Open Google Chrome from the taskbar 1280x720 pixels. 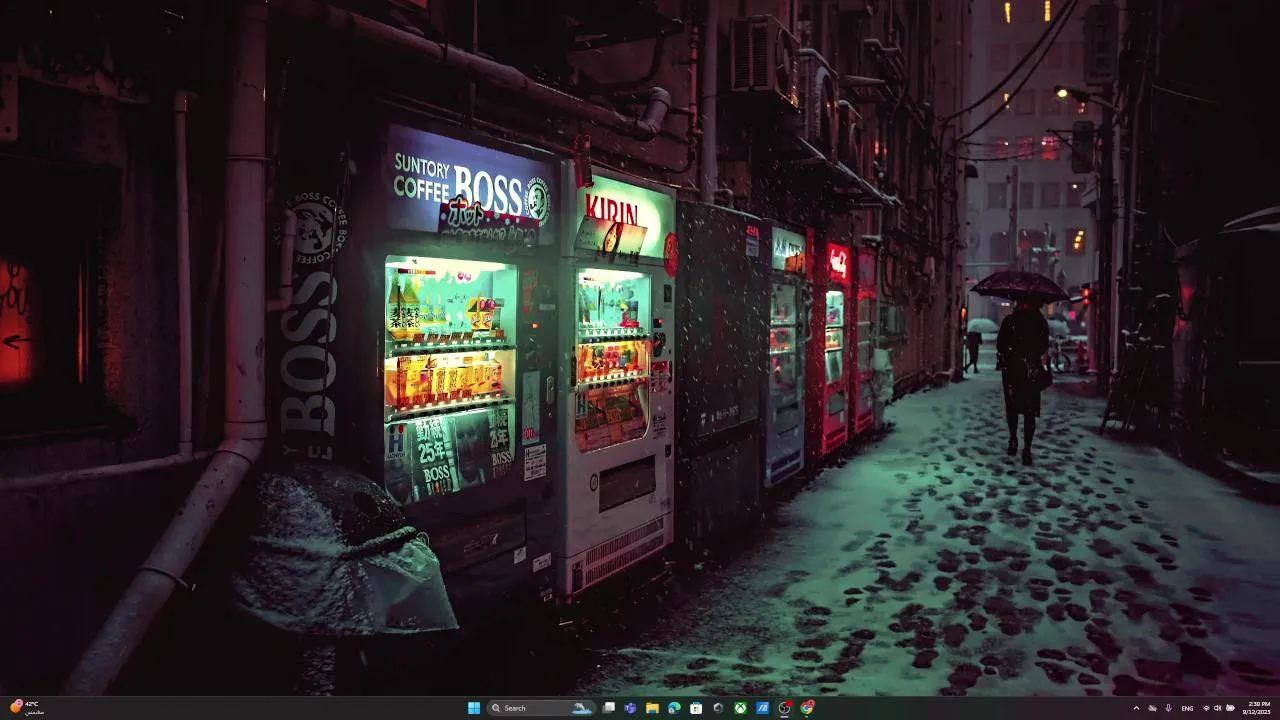coord(807,708)
